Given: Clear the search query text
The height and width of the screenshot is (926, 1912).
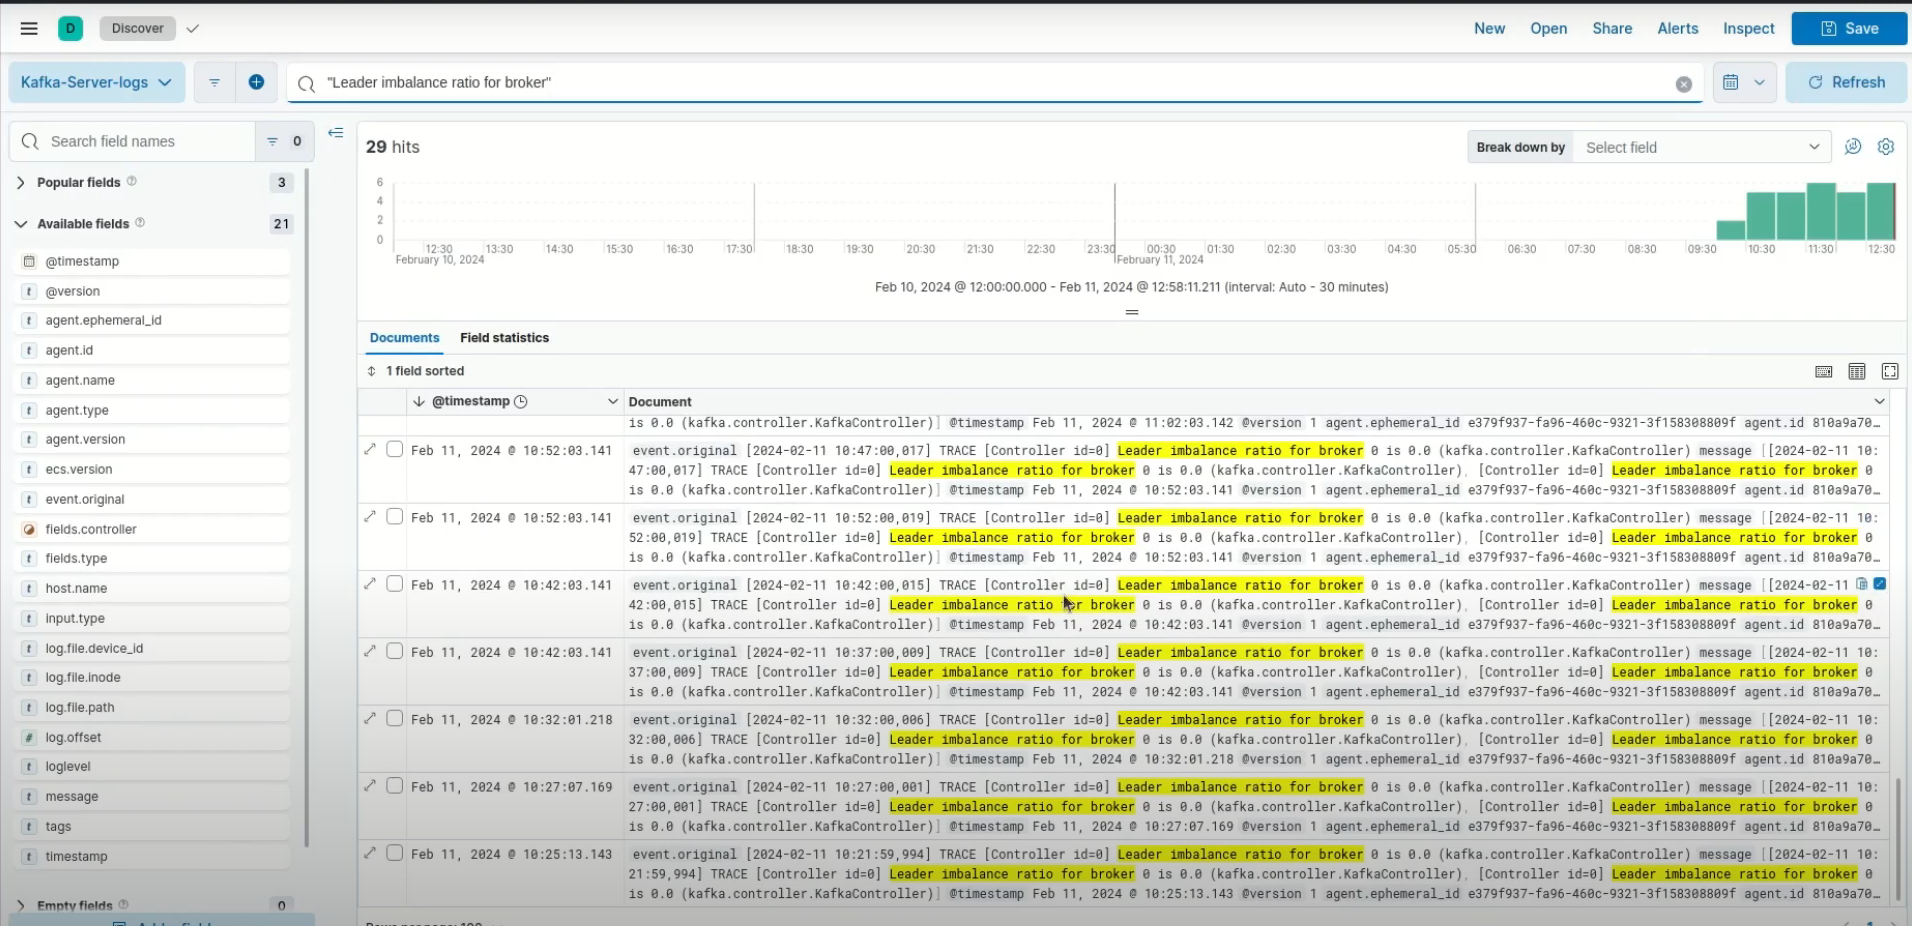Looking at the screenshot, I should 1684,84.
